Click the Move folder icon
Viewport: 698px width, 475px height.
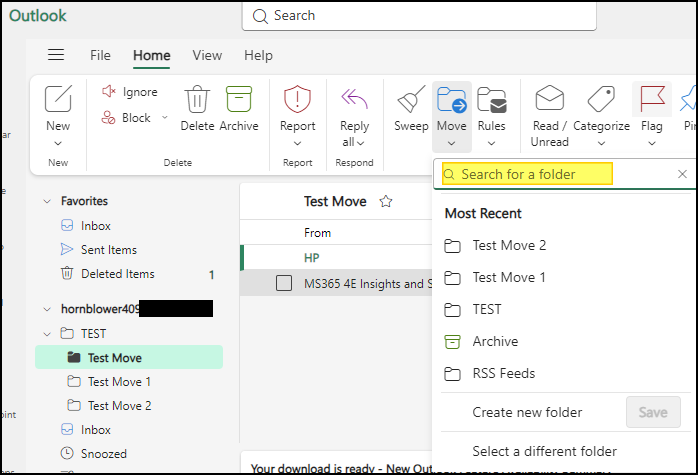click(451, 100)
